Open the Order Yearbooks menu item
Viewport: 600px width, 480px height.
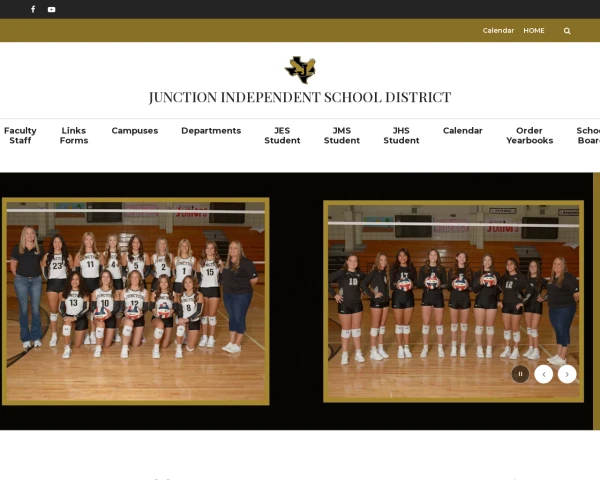530,136
